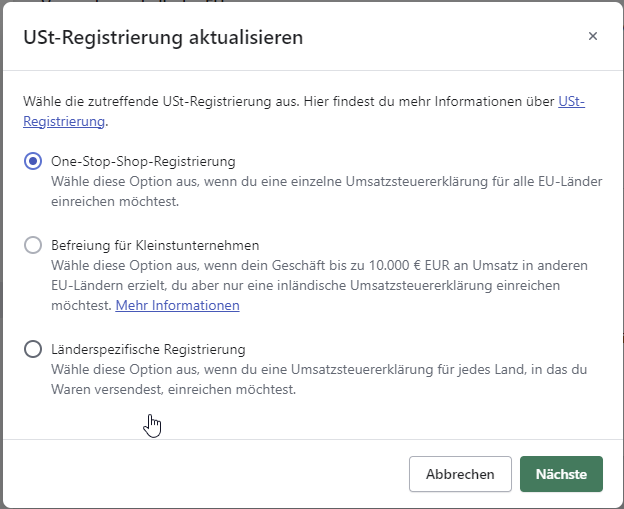Click the '10.000 € EUR' amount text
The width and height of the screenshot is (624, 509).
click(408, 265)
